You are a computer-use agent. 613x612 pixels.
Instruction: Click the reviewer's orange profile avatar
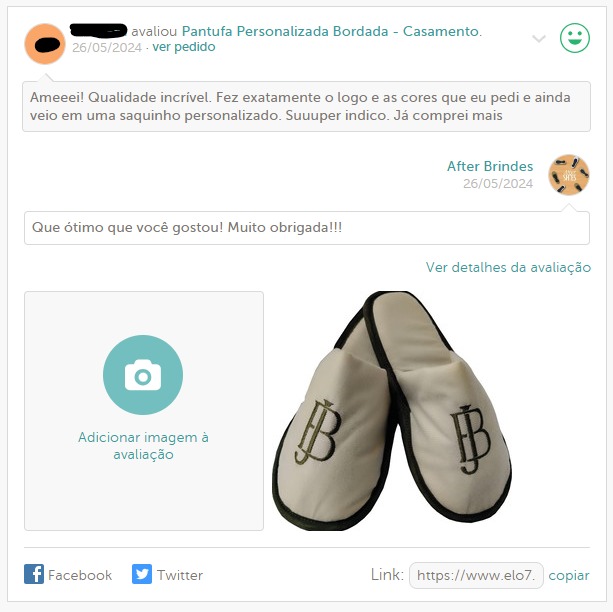coord(45,44)
